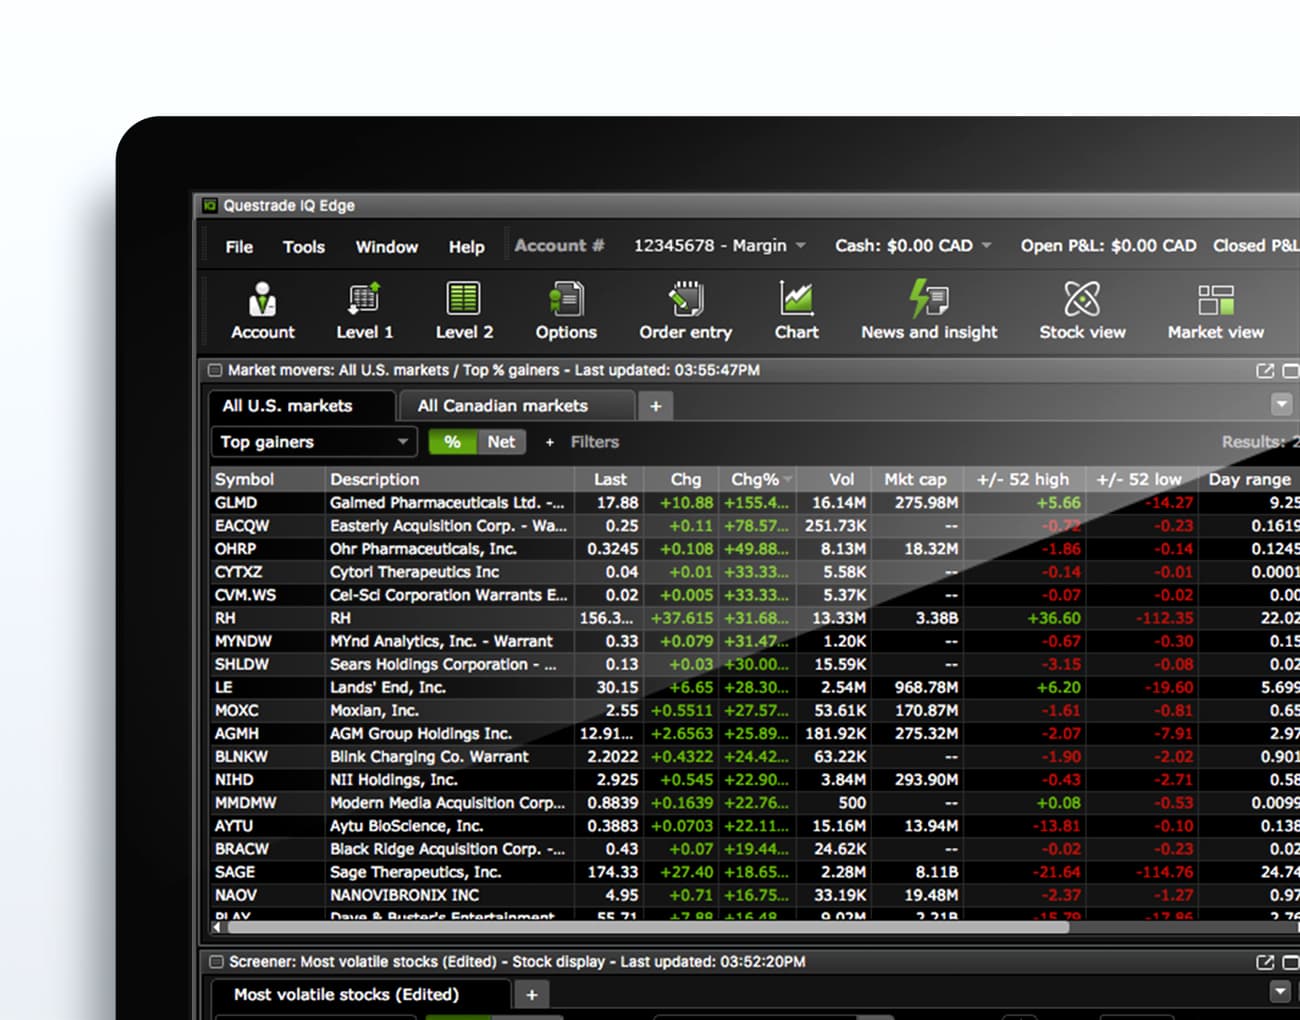The height and width of the screenshot is (1020, 1300).
Task: Toggle the Market movers panel checkbox
Action: [215, 370]
